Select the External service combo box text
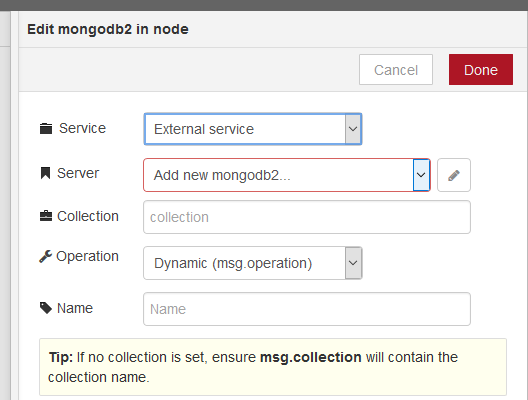The width and height of the screenshot is (528, 400). pyautogui.click(x=204, y=129)
